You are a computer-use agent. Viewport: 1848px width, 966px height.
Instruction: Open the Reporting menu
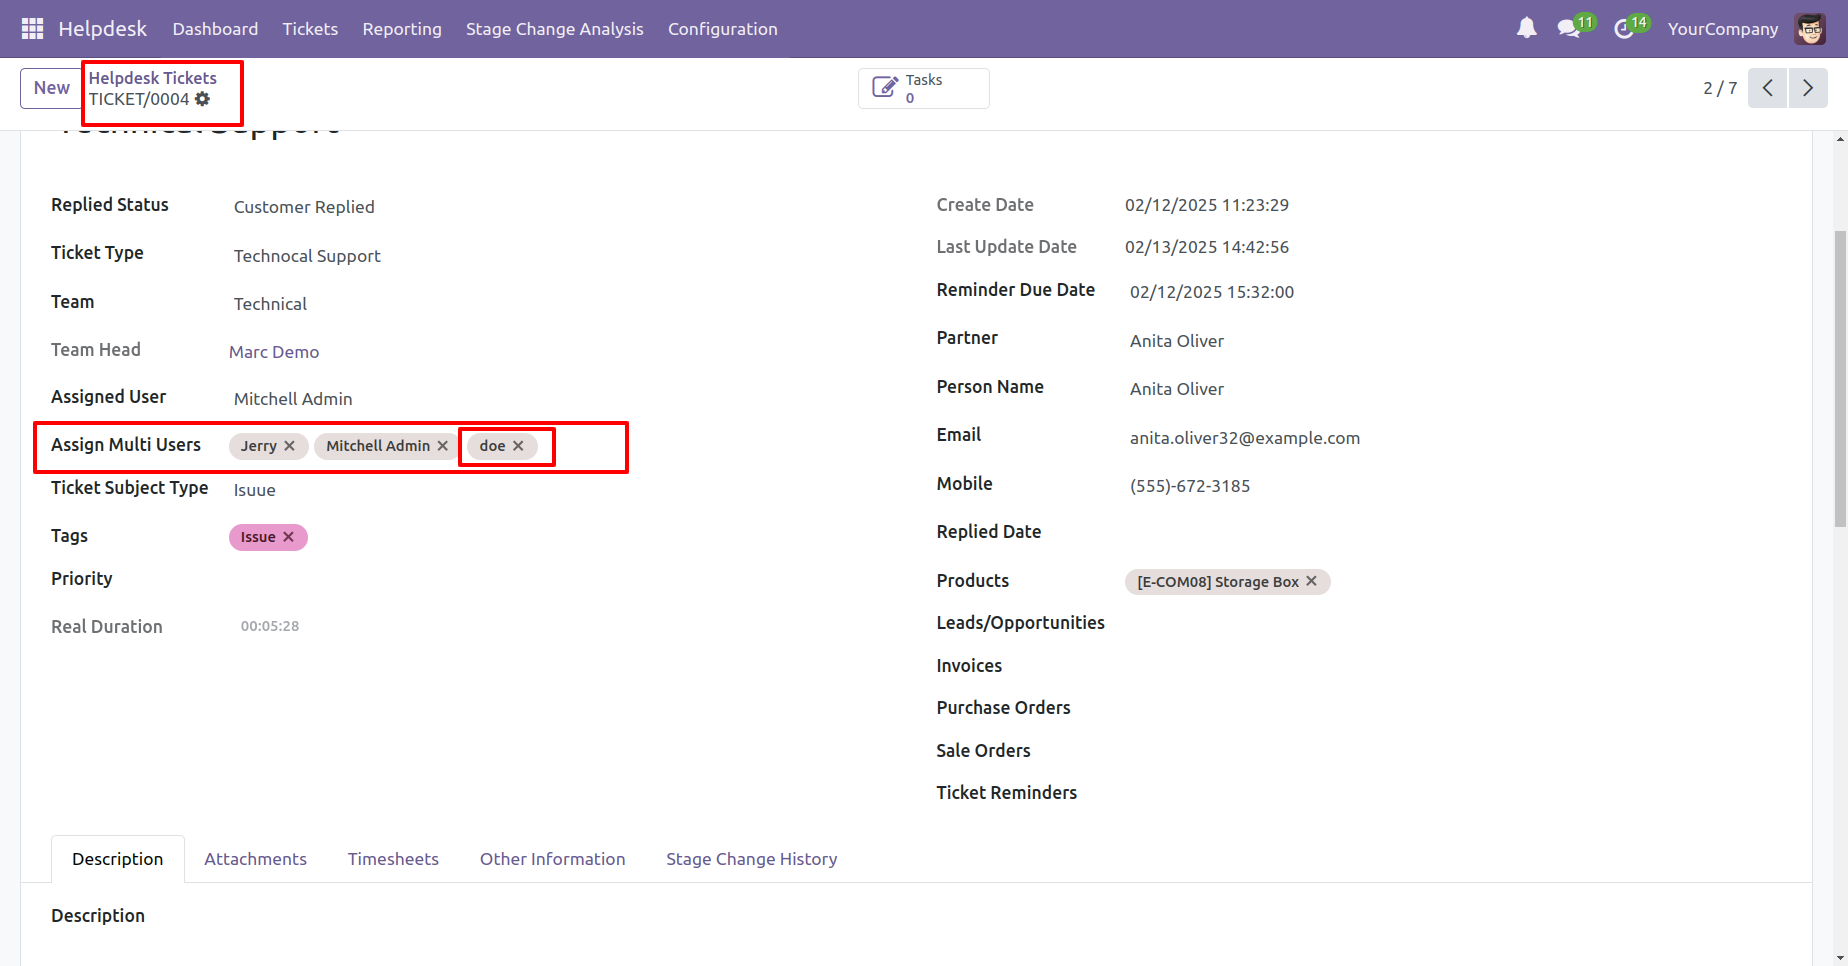click(402, 29)
